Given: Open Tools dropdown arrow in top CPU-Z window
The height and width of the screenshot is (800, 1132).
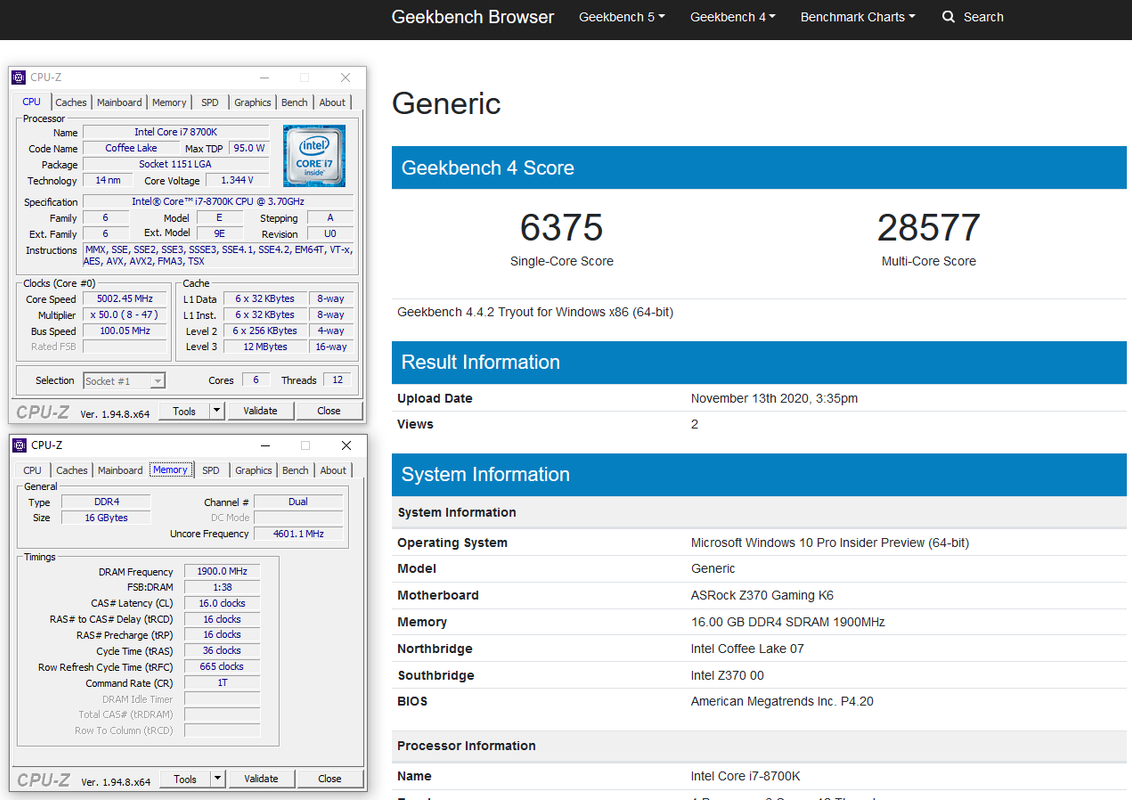Looking at the screenshot, I should click(x=216, y=411).
